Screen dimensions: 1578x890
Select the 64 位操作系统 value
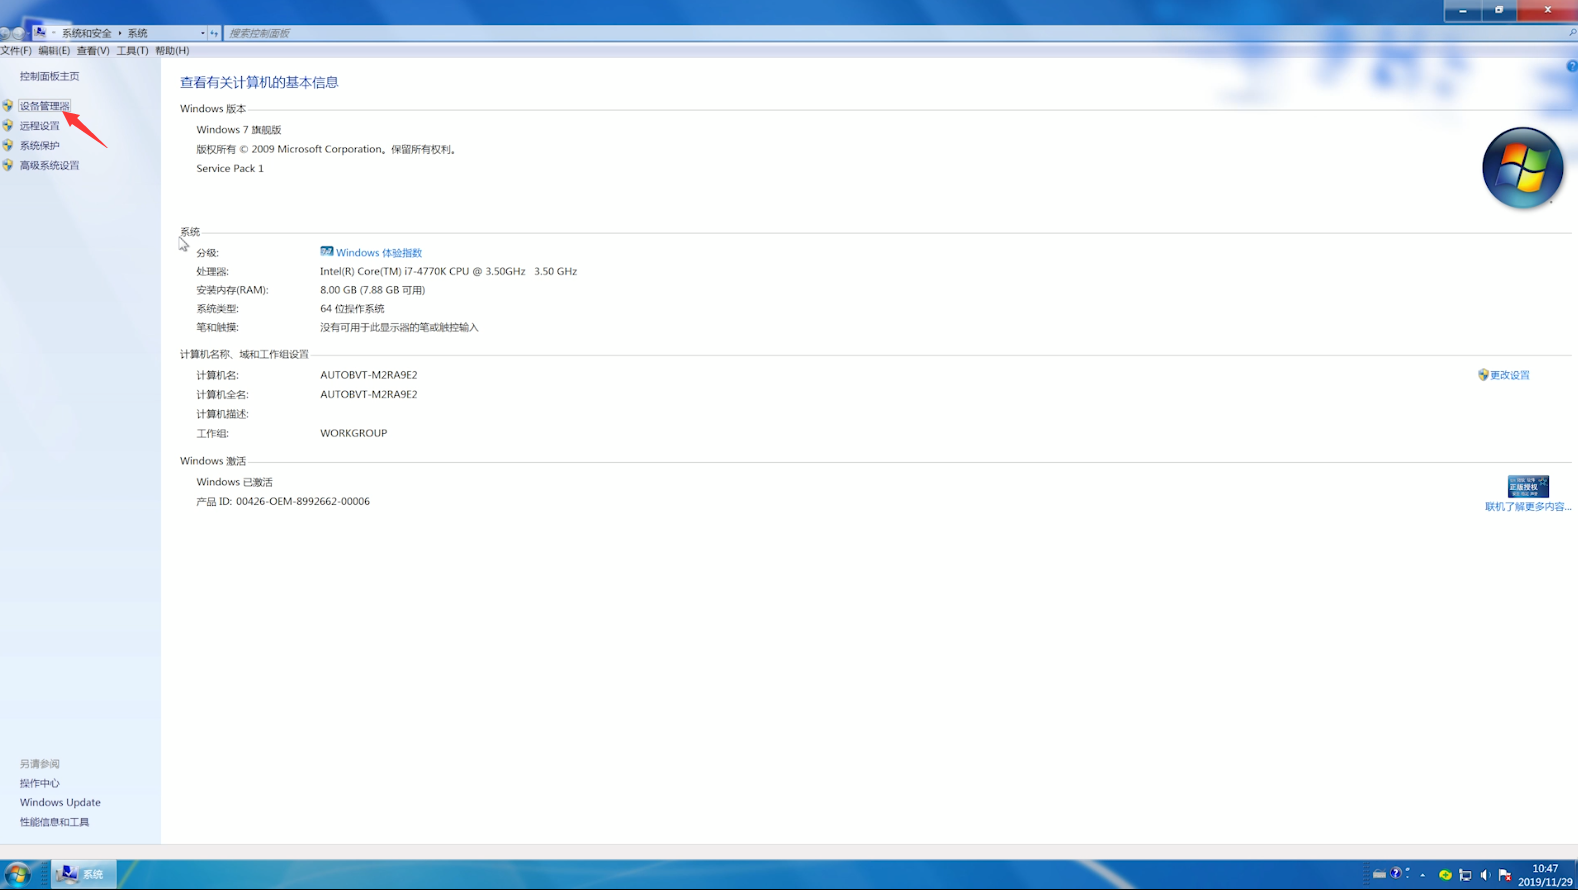pyautogui.click(x=352, y=309)
